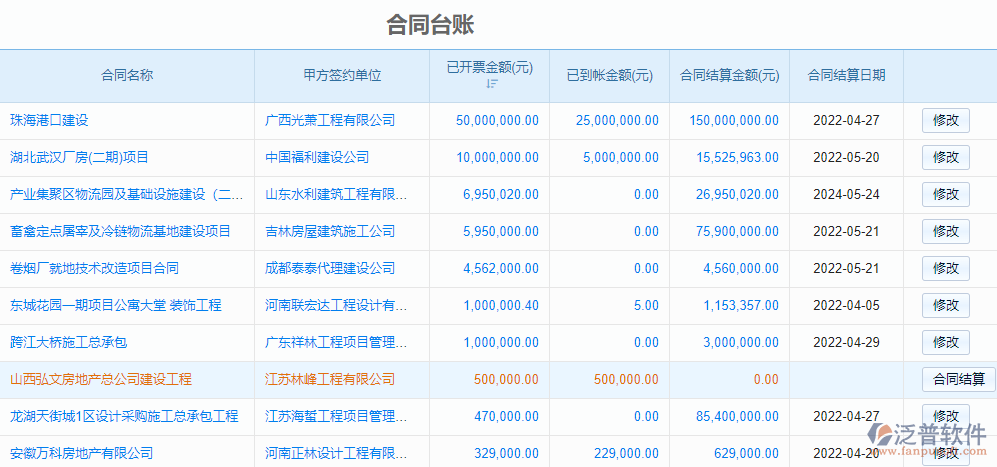Click the sort icon under 已开票金额(元)
The image size is (997, 467).
[491, 84]
